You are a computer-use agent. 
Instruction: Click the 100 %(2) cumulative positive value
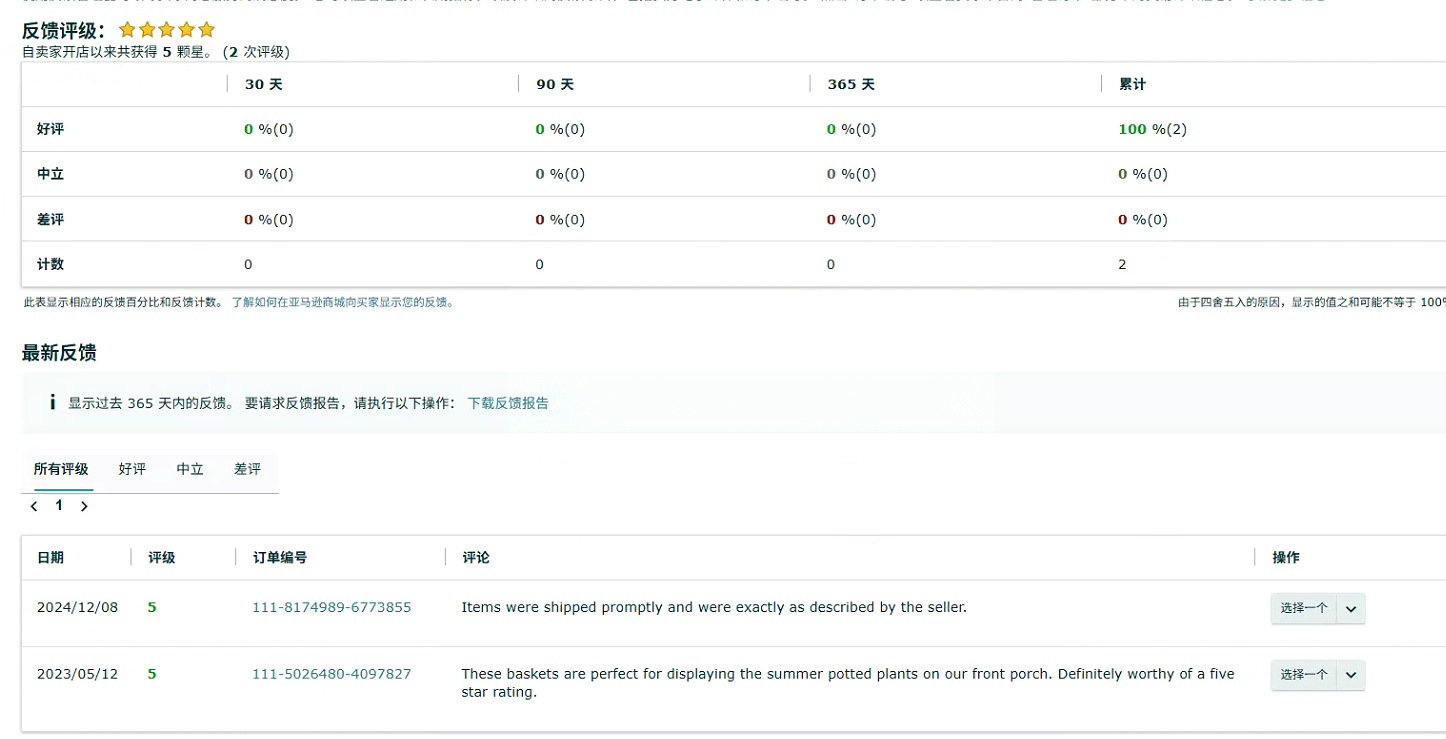click(1152, 129)
